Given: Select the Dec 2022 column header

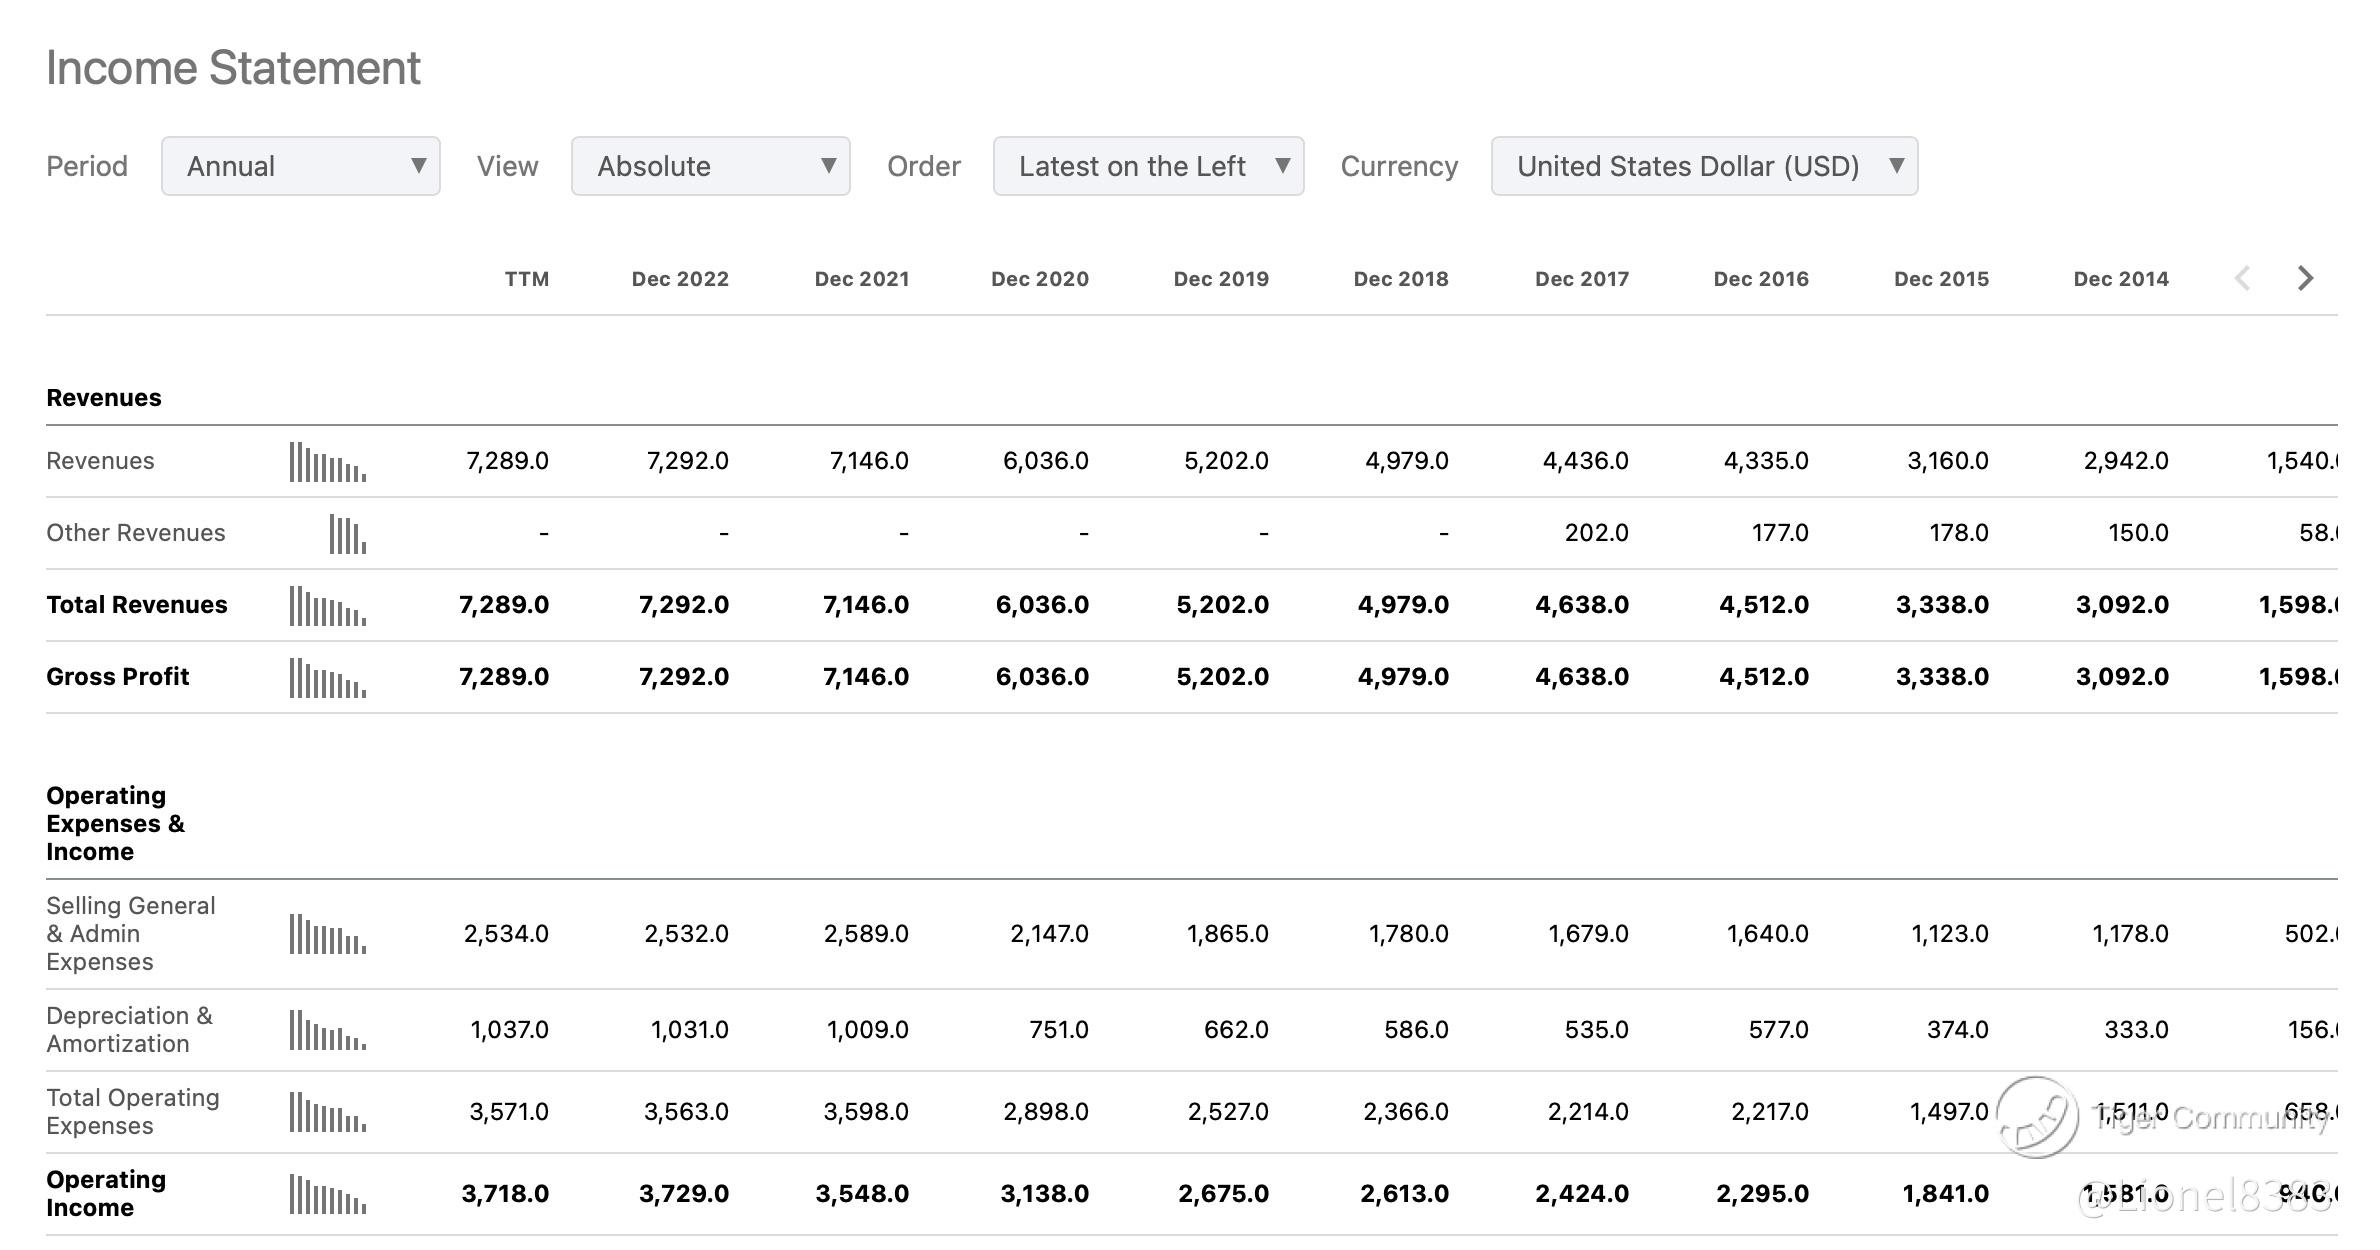Looking at the screenshot, I should coord(680,279).
